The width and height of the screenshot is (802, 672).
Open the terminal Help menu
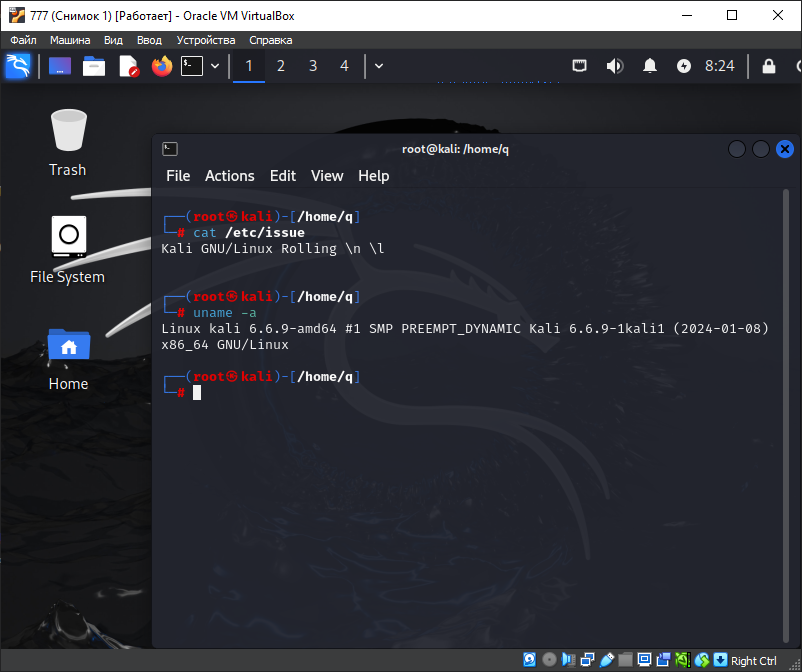[x=373, y=176]
